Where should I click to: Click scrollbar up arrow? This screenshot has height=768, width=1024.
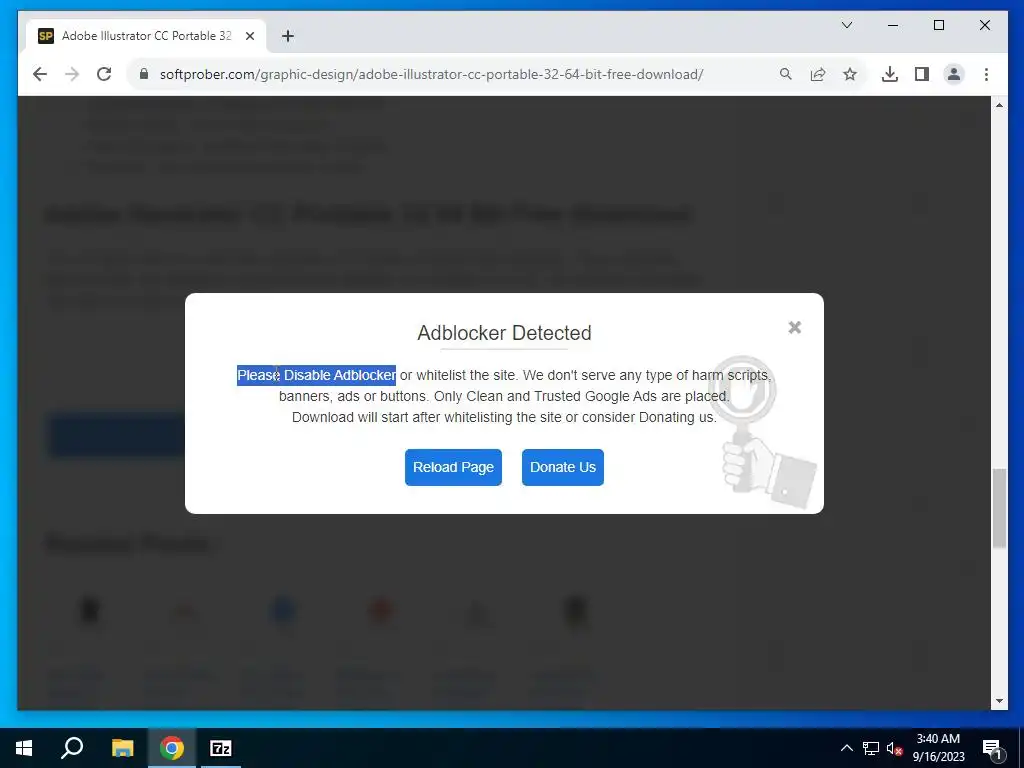pos(999,105)
